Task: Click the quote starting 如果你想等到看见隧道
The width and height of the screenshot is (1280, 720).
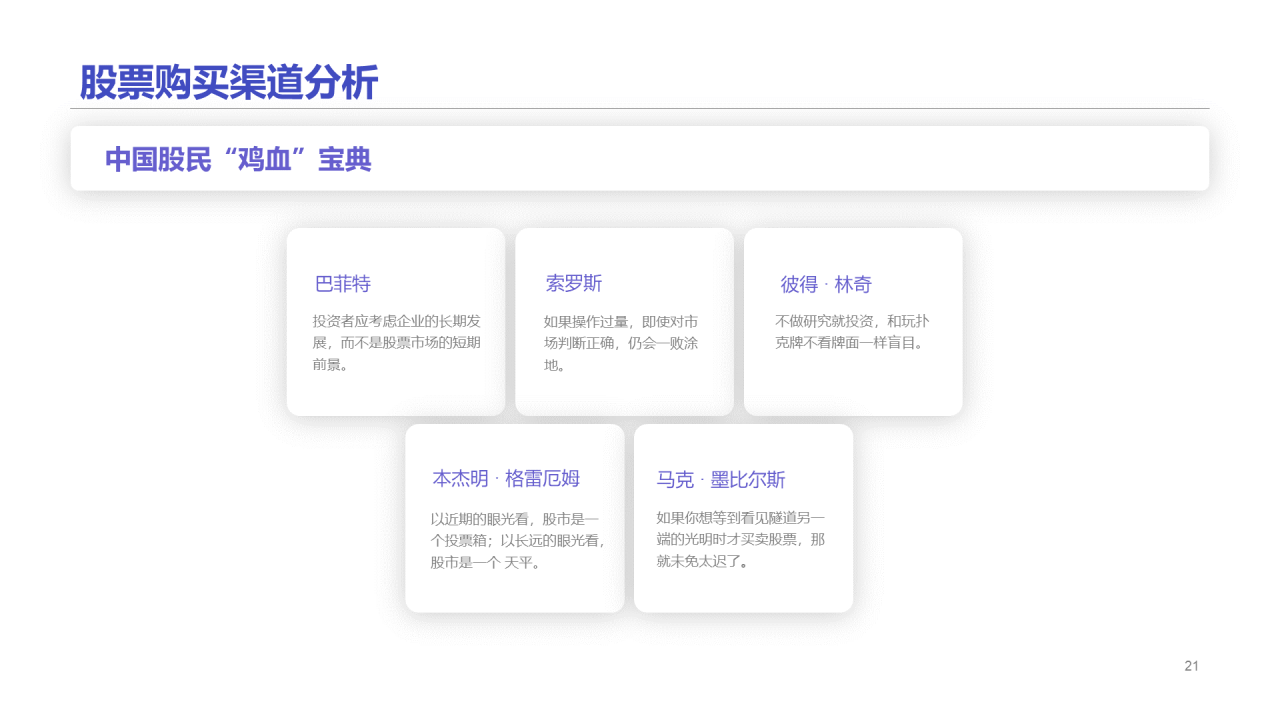Action: [x=741, y=539]
